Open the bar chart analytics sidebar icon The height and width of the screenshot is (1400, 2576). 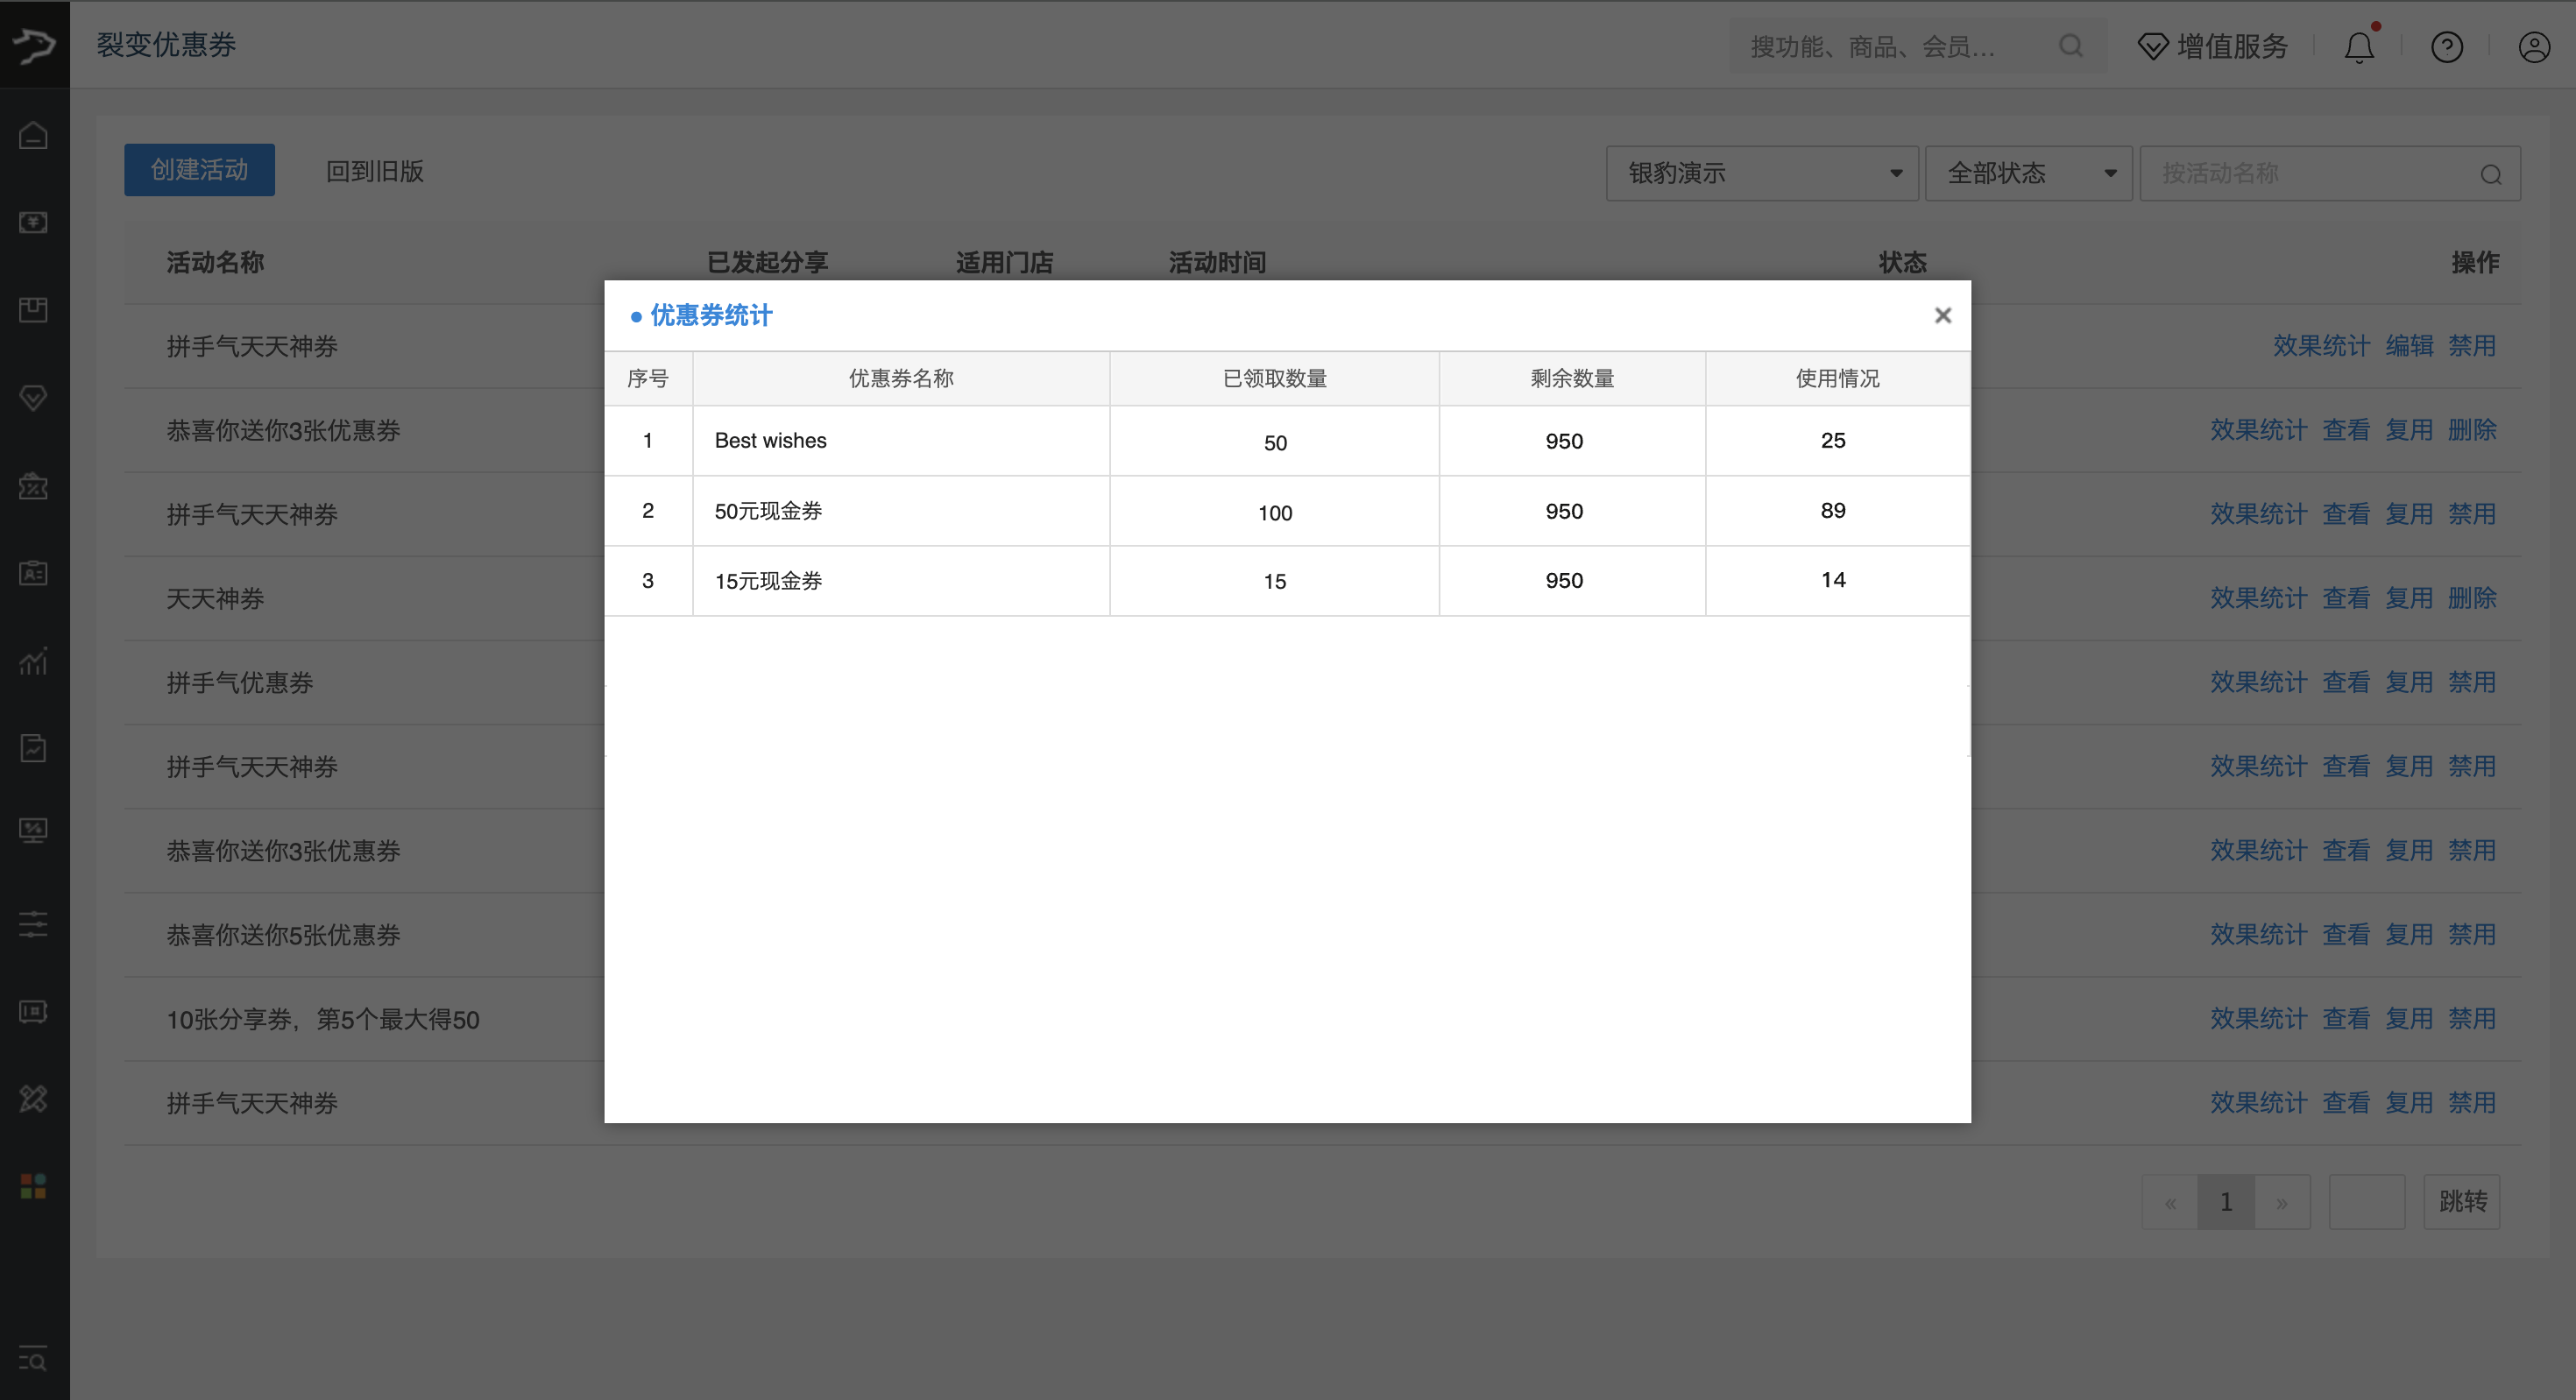tap(34, 661)
